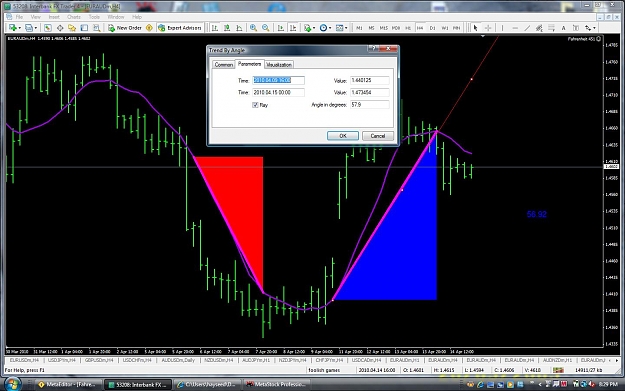
Task: Open the Templates toolbar icon
Action: pyautogui.click(x=339, y=28)
